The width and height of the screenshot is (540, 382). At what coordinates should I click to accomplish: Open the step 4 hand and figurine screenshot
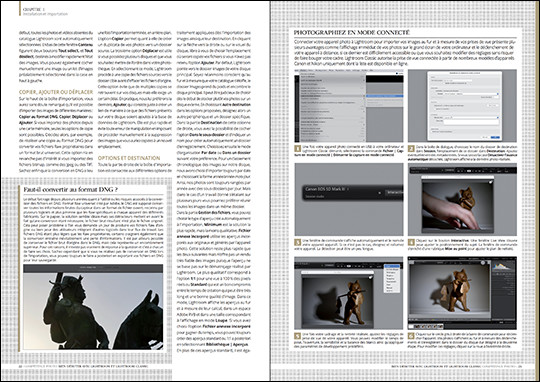click(x=462, y=199)
